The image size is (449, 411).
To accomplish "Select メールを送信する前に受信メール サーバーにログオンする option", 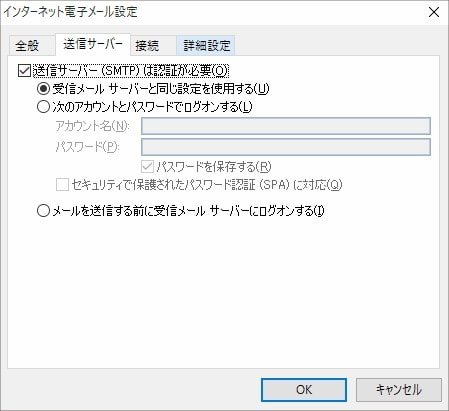I will click(43, 211).
